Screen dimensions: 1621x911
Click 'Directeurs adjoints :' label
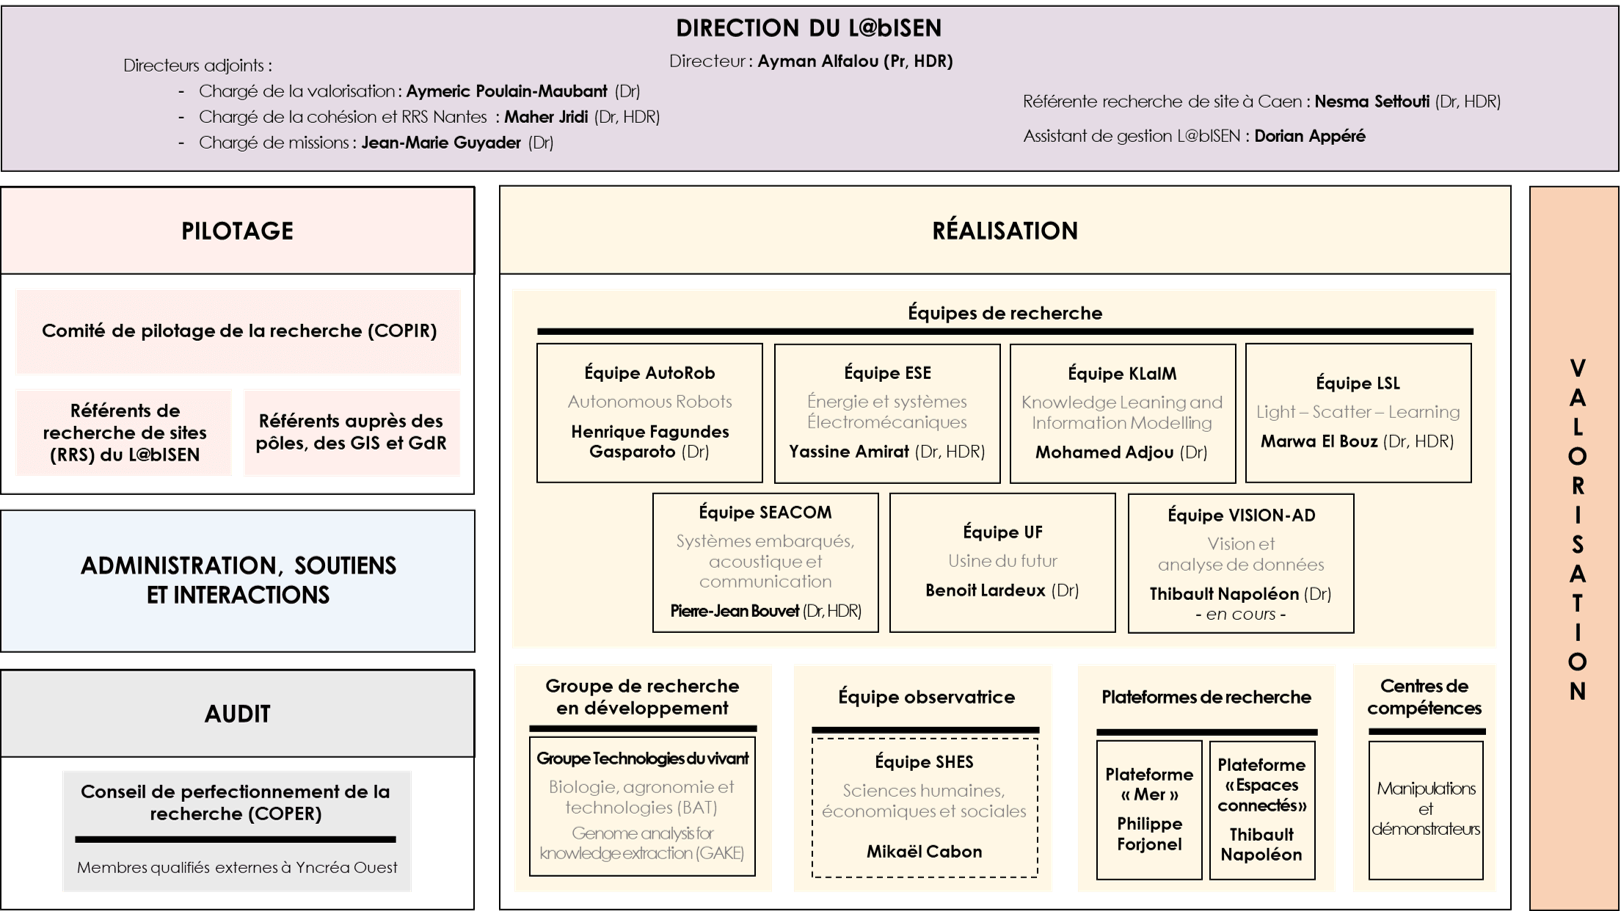click(197, 66)
